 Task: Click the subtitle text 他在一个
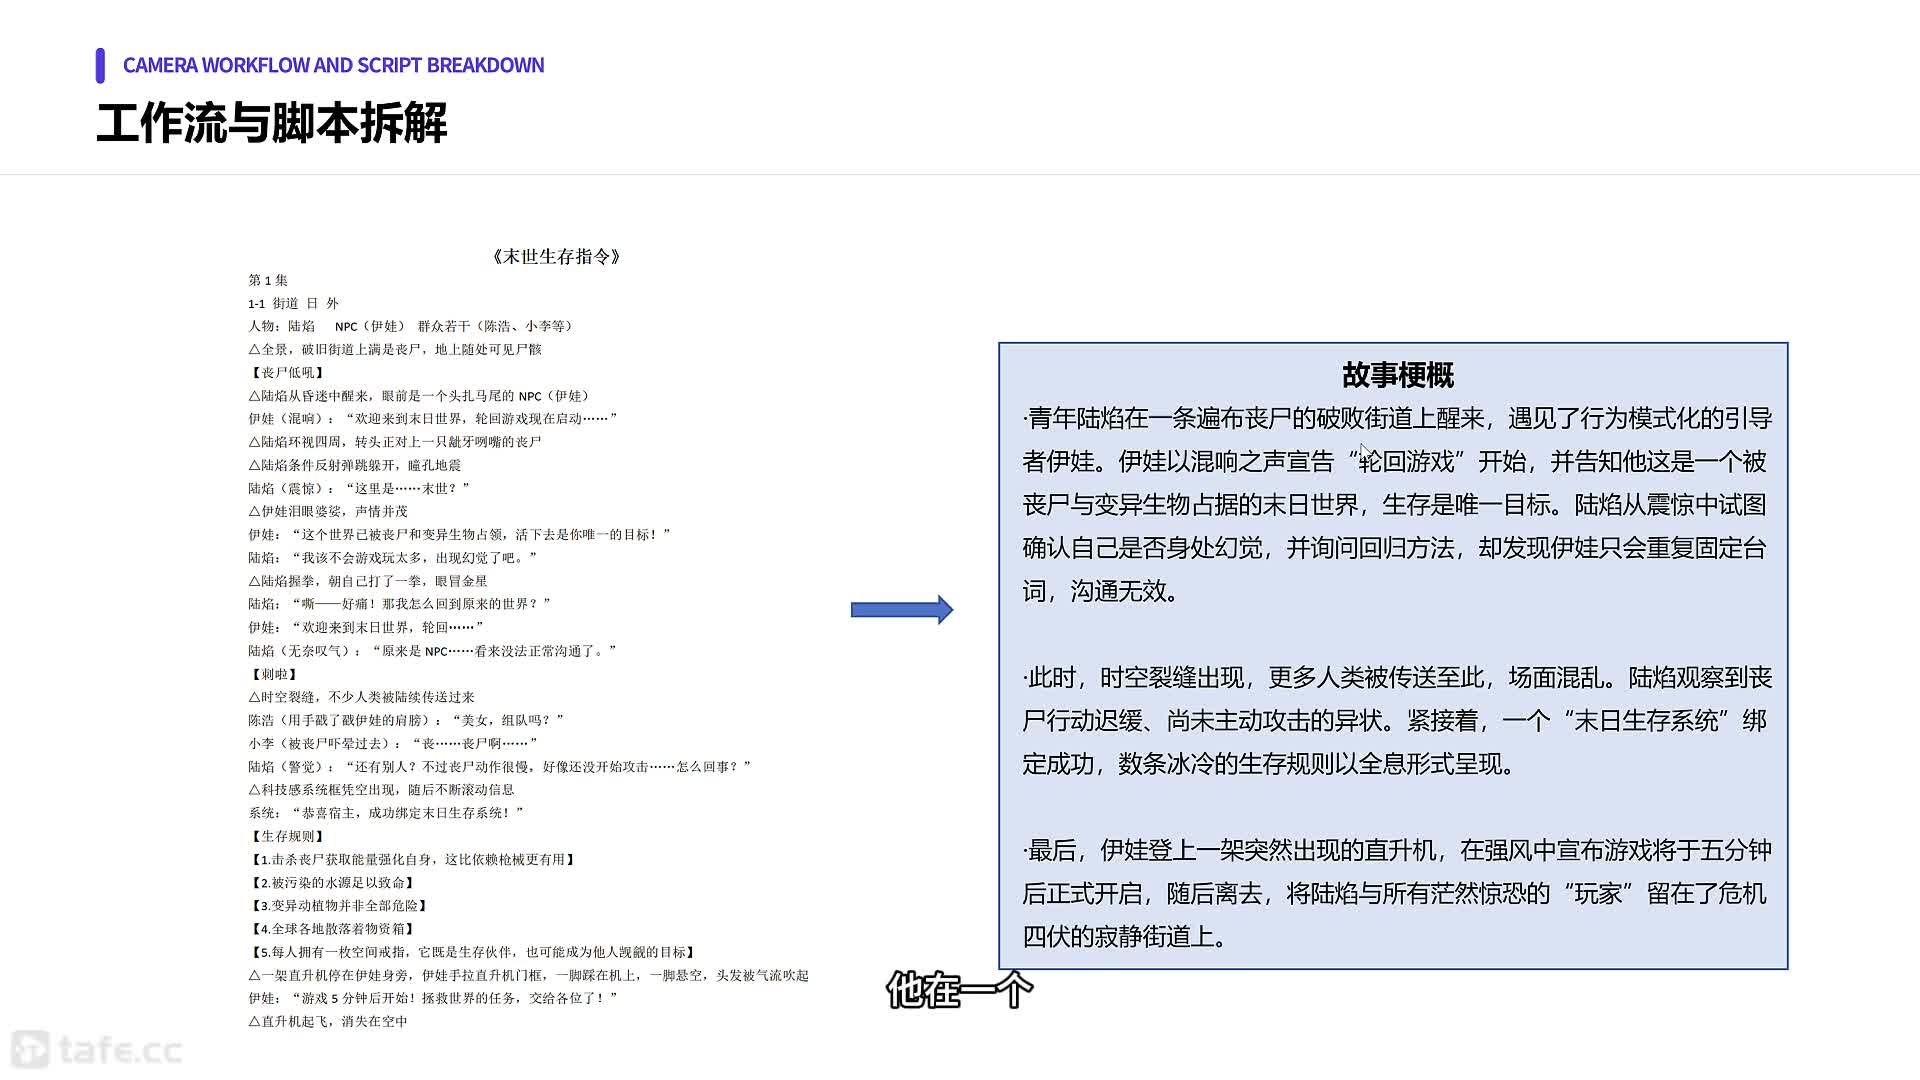pos(958,990)
